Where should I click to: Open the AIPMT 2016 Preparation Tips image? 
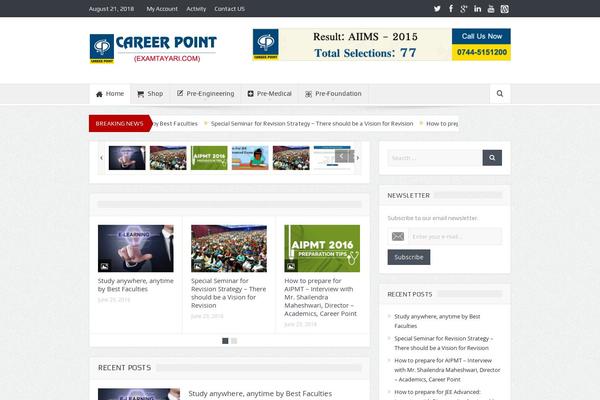322,248
